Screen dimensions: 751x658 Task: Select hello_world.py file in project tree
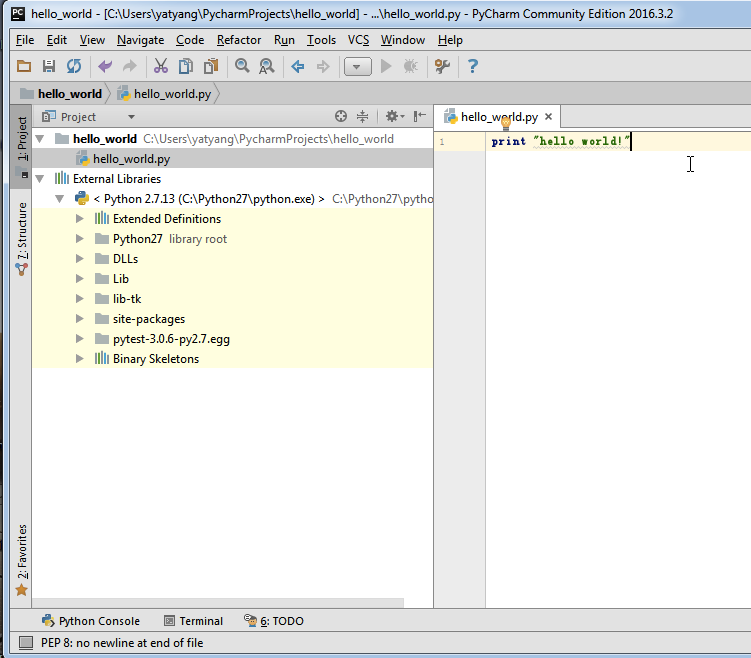pyautogui.click(x=233, y=159)
